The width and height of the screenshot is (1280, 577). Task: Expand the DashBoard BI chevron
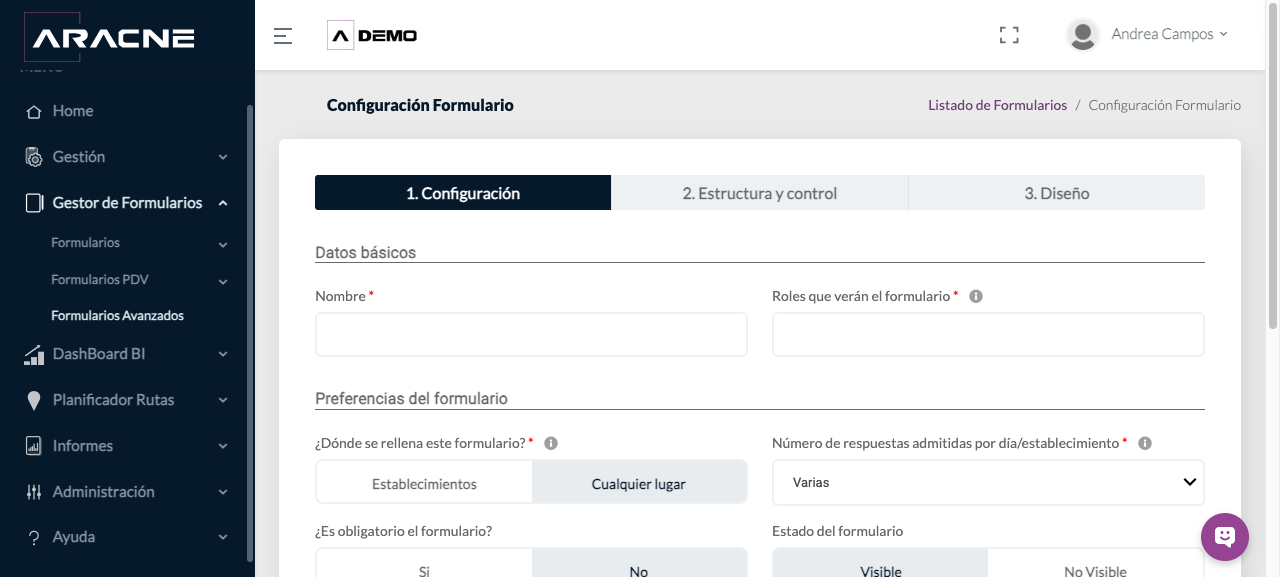[223, 355]
